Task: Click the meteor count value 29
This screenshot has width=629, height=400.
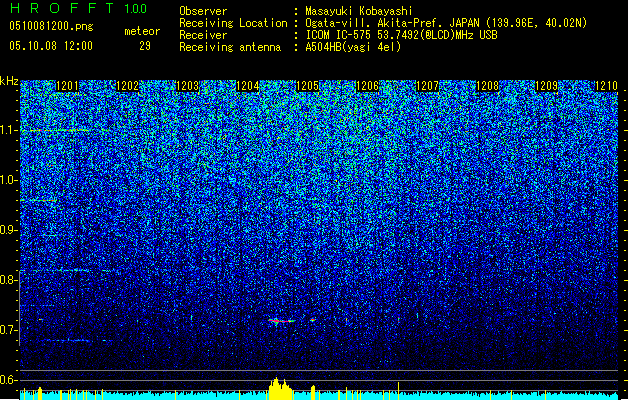Action: (x=145, y=46)
